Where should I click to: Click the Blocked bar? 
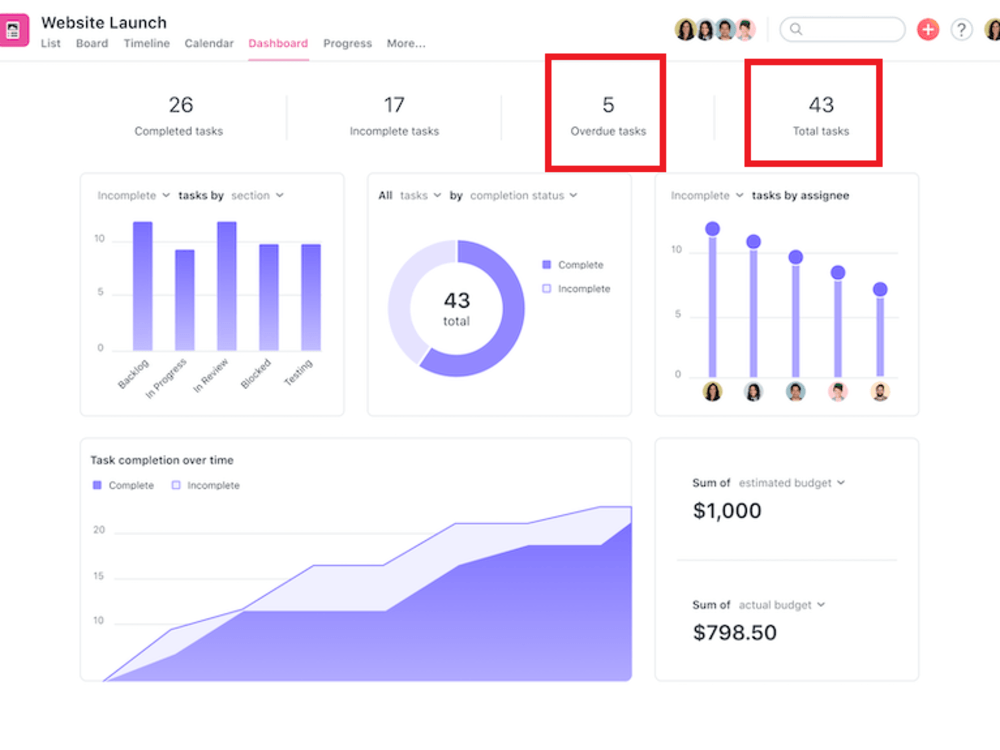268,297
